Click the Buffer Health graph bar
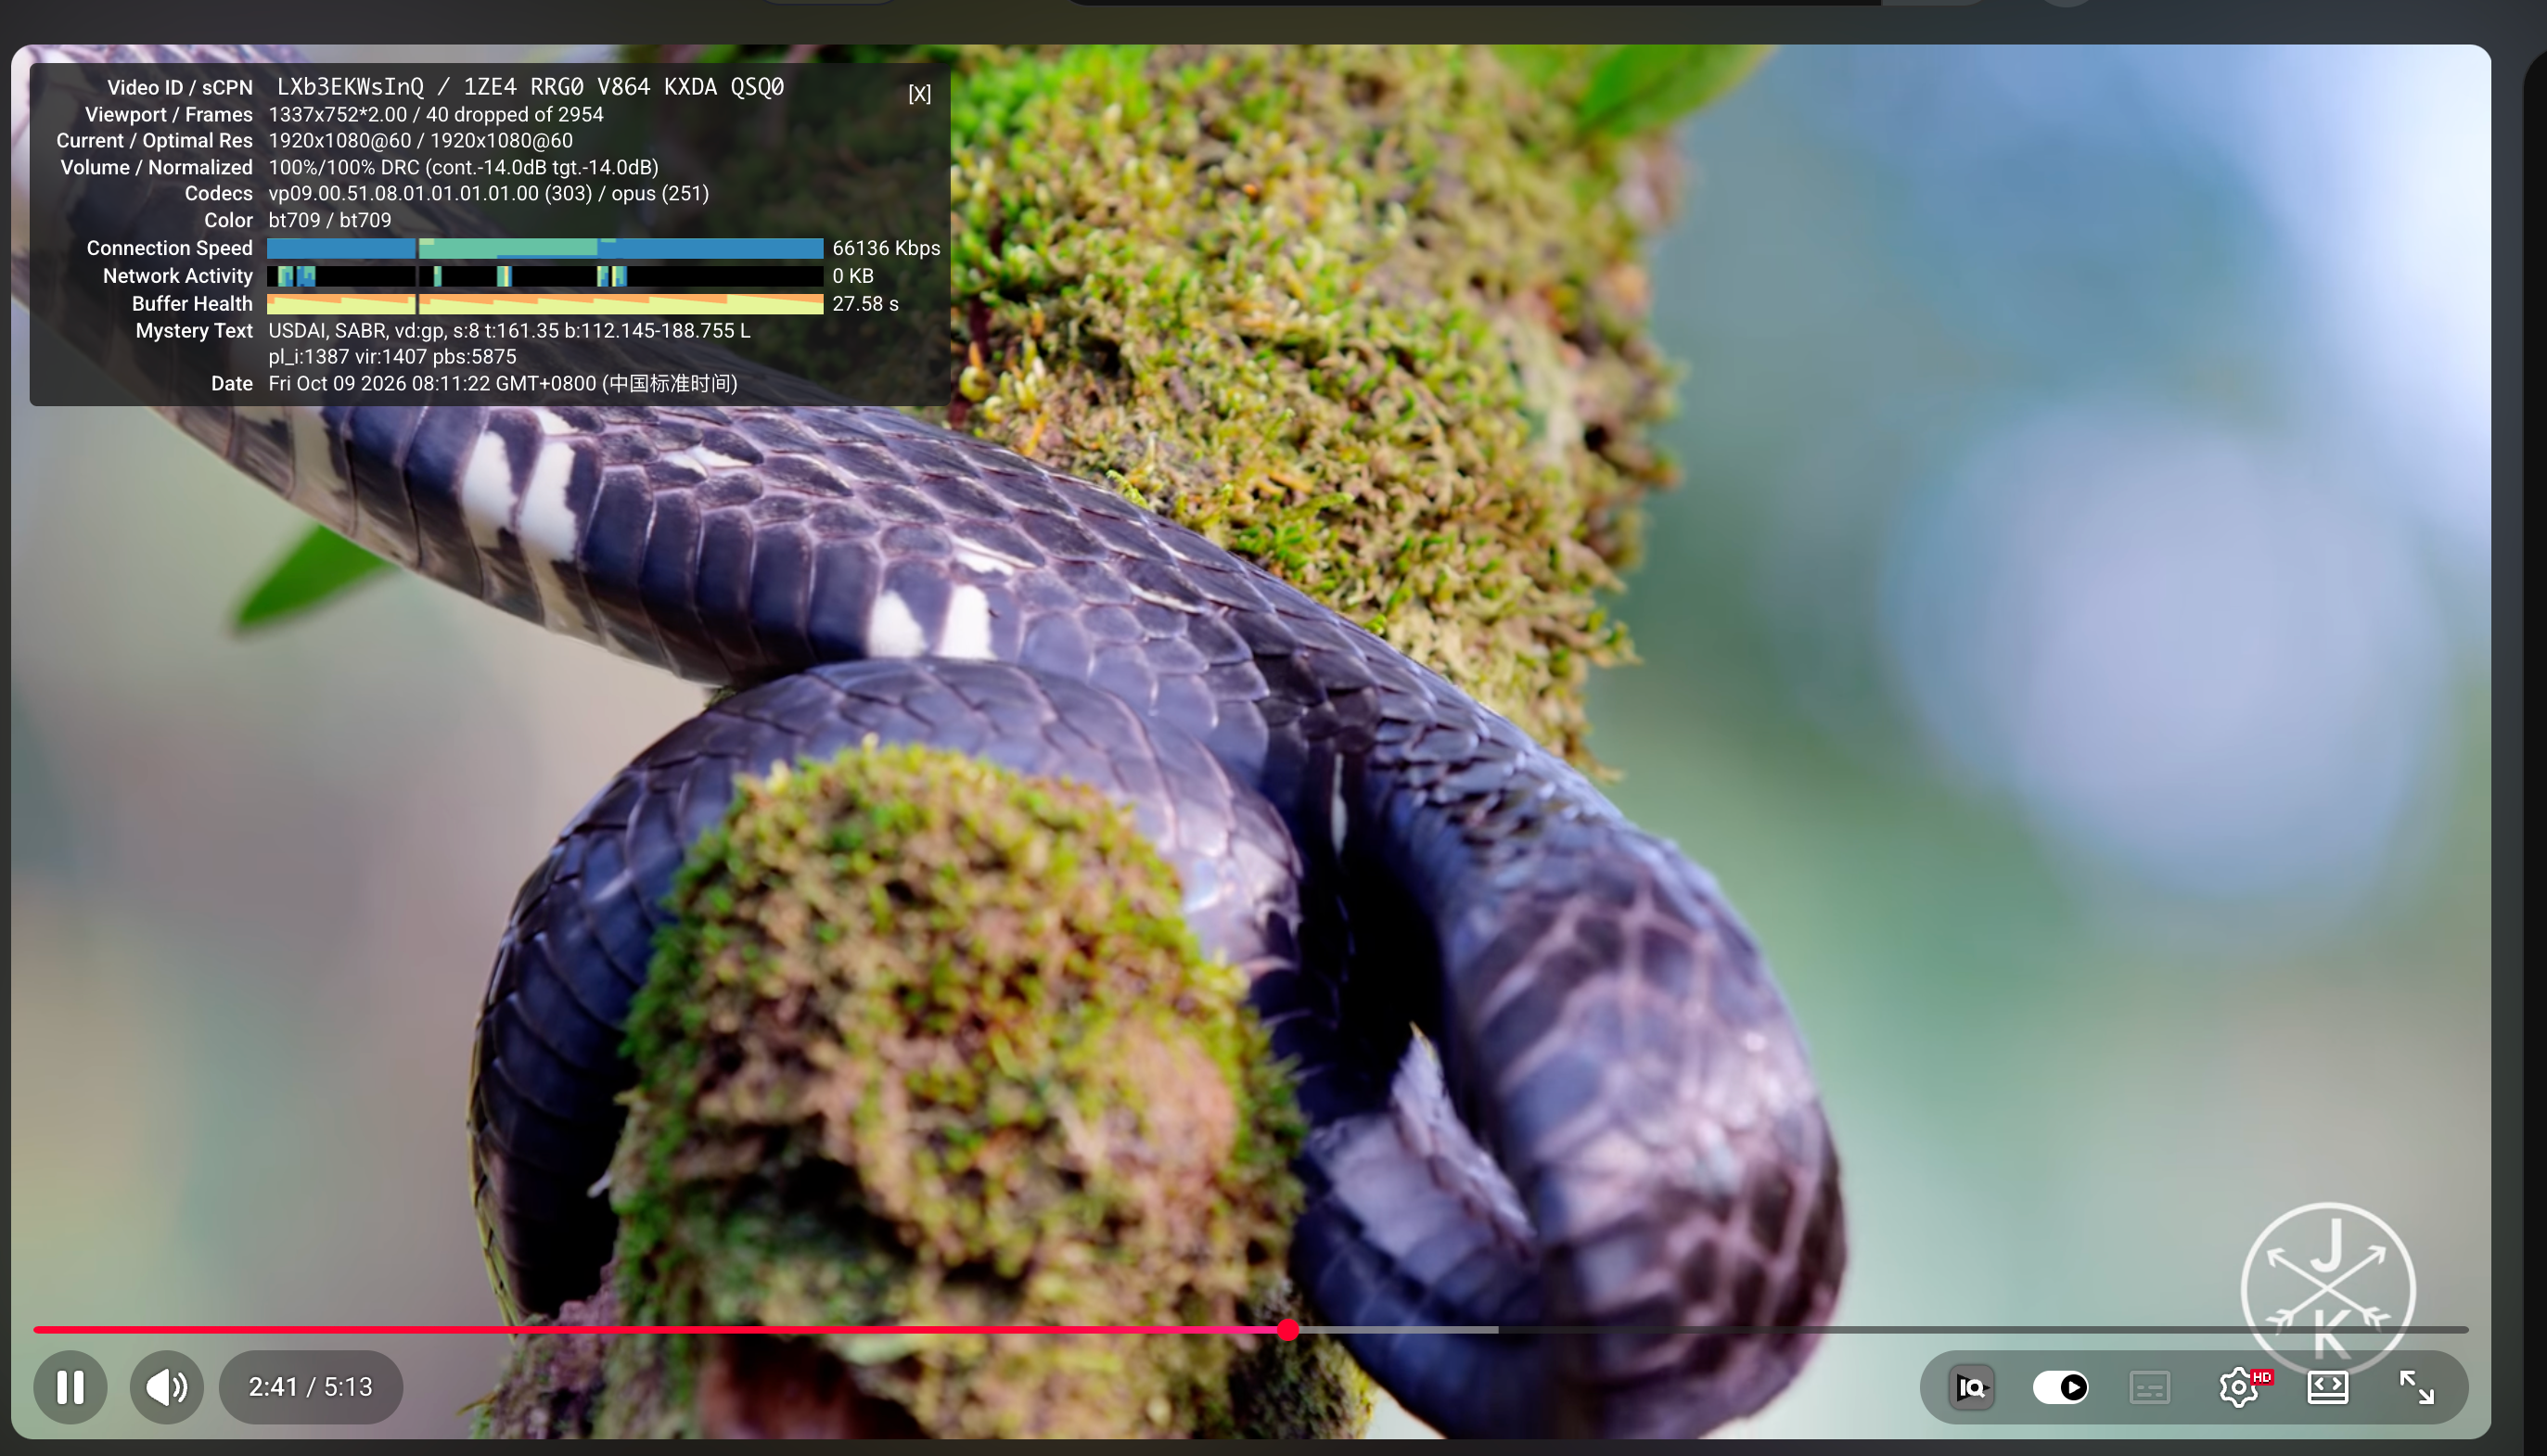This screenshot has width=2547, height=1456. pos(545,303)
